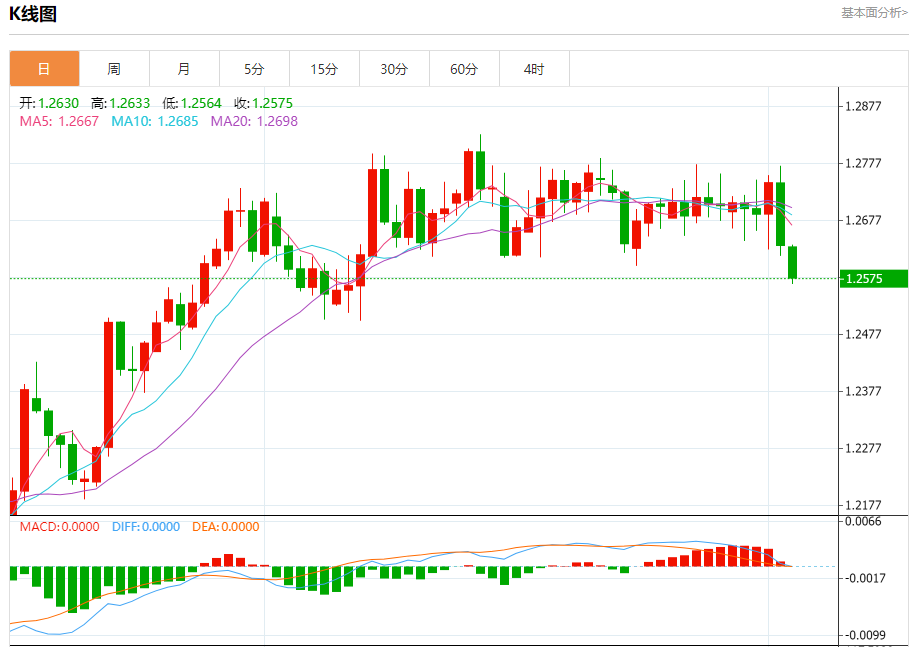Image resolution: width=917 pixels, height=647 pixels.
Task: Click the MA10 legend label
Action: point(155,121)
